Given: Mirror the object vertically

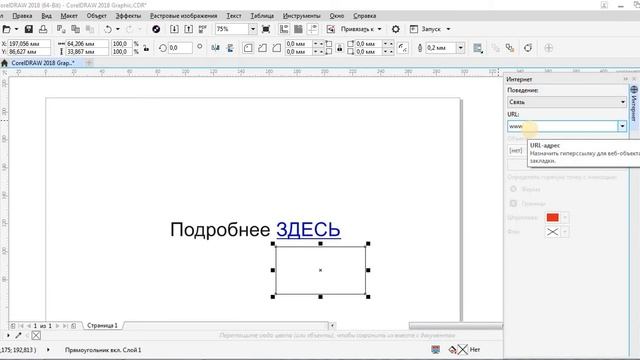Looking at the screenshot, I should coord(230,48).
